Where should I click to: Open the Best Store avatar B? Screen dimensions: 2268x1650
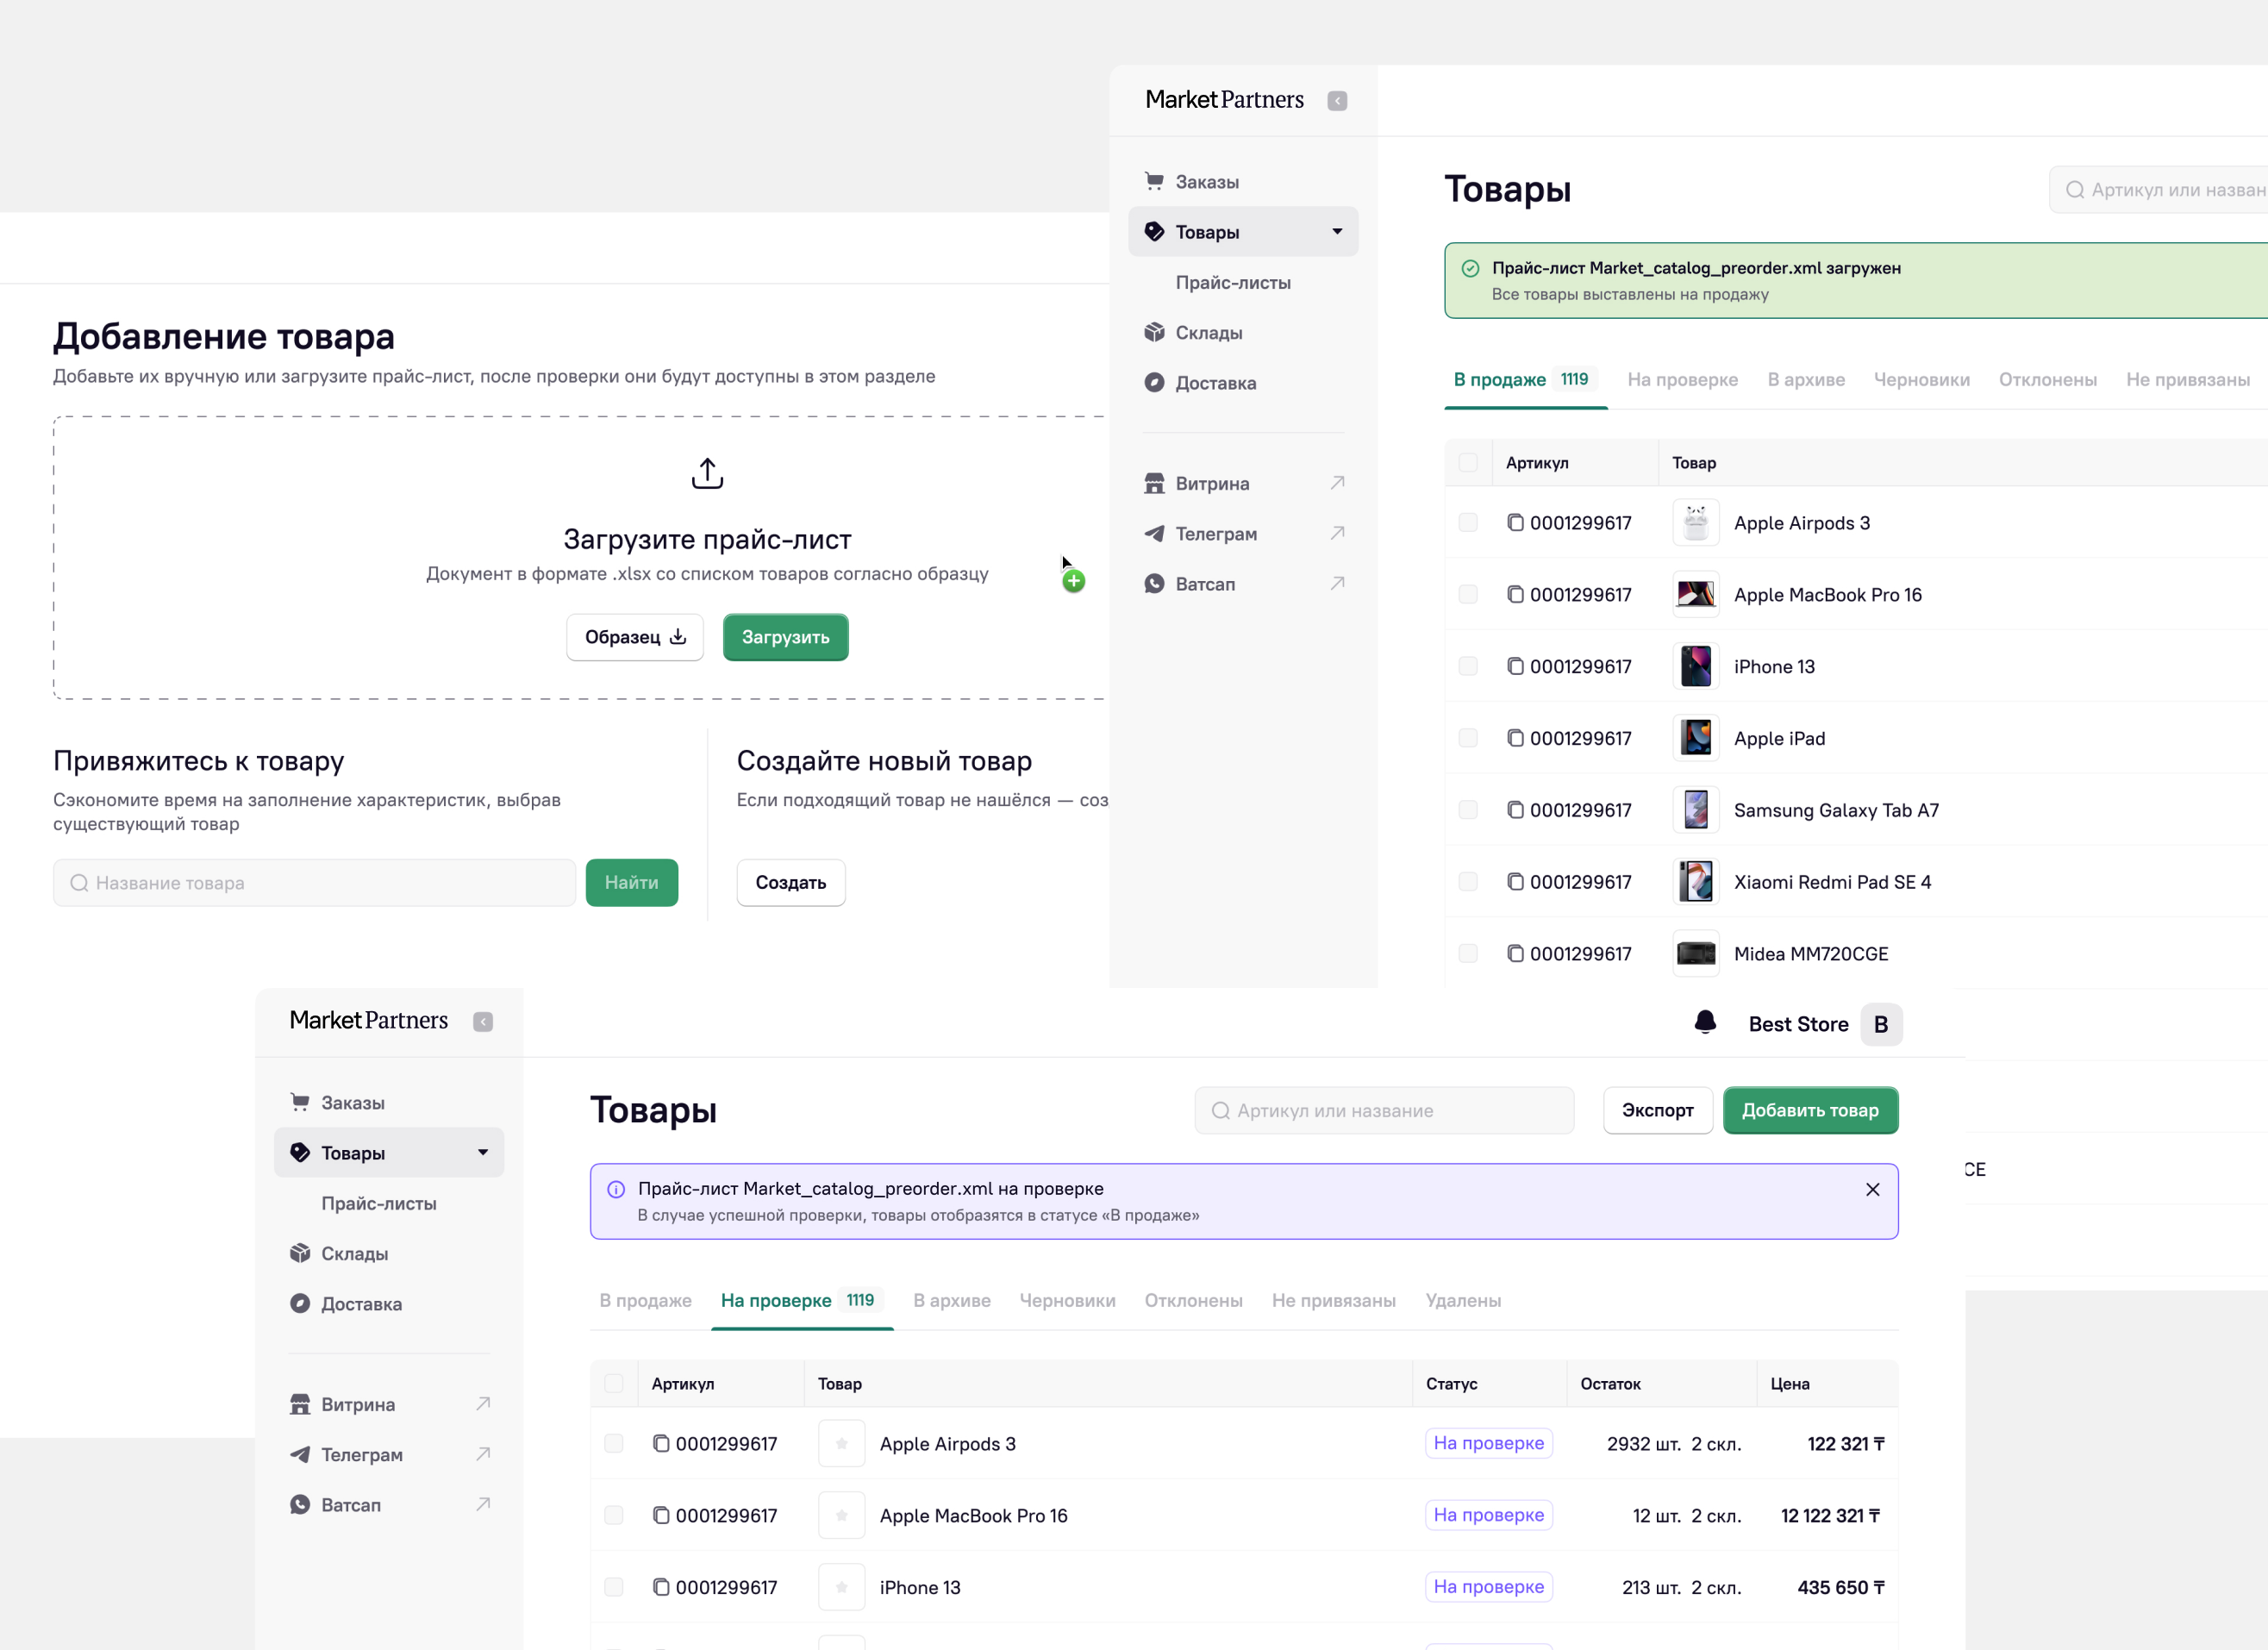pyautogui.click(x=1880, y=1024)
